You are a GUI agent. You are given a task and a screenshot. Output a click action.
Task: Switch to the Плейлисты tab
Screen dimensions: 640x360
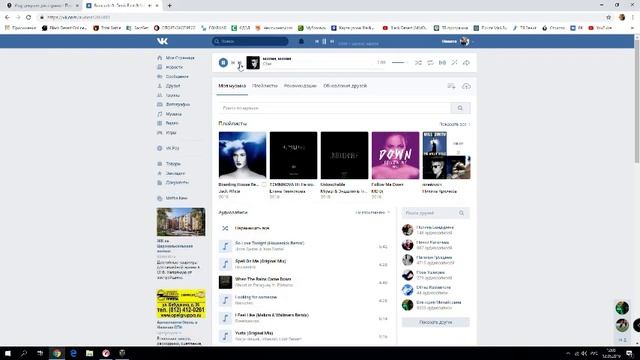pos(264,86)
